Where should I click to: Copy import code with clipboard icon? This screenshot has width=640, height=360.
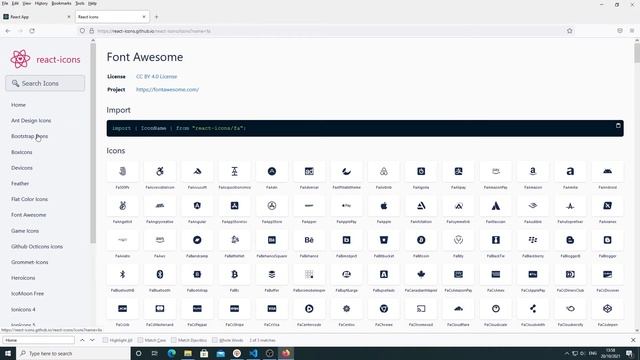pyautogui.click(x=618, y=125)
